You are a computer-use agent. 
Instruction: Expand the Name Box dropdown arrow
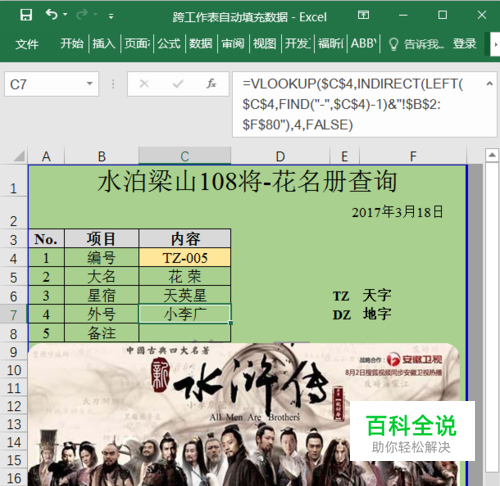point(89,84)
